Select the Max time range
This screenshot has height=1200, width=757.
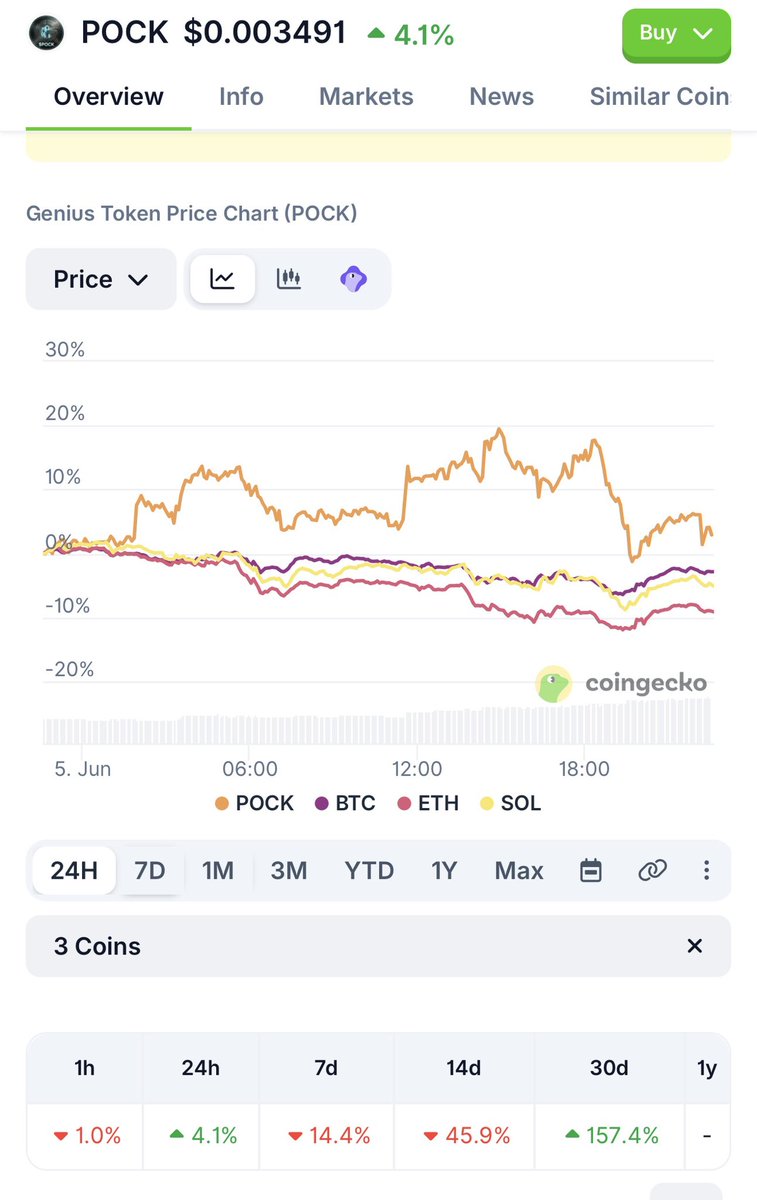(519, 870)
